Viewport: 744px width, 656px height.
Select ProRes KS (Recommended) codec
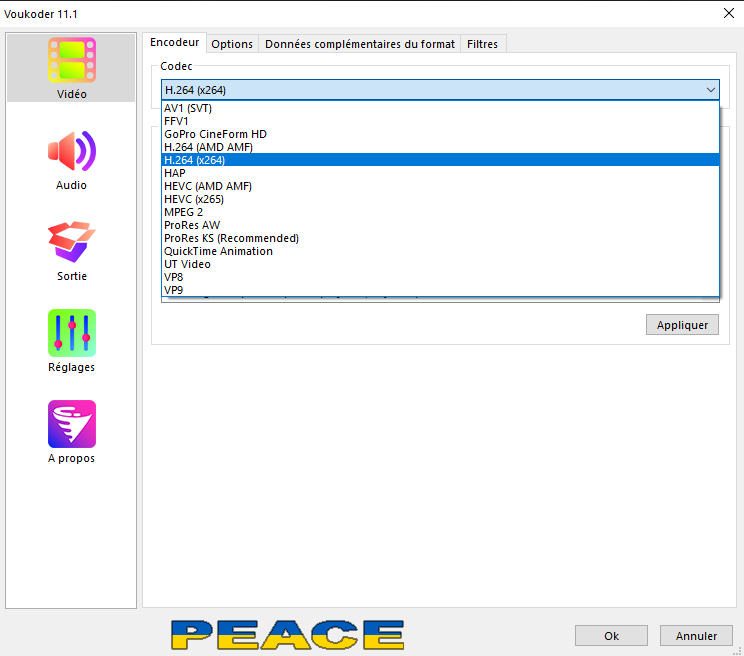point(440,238)
